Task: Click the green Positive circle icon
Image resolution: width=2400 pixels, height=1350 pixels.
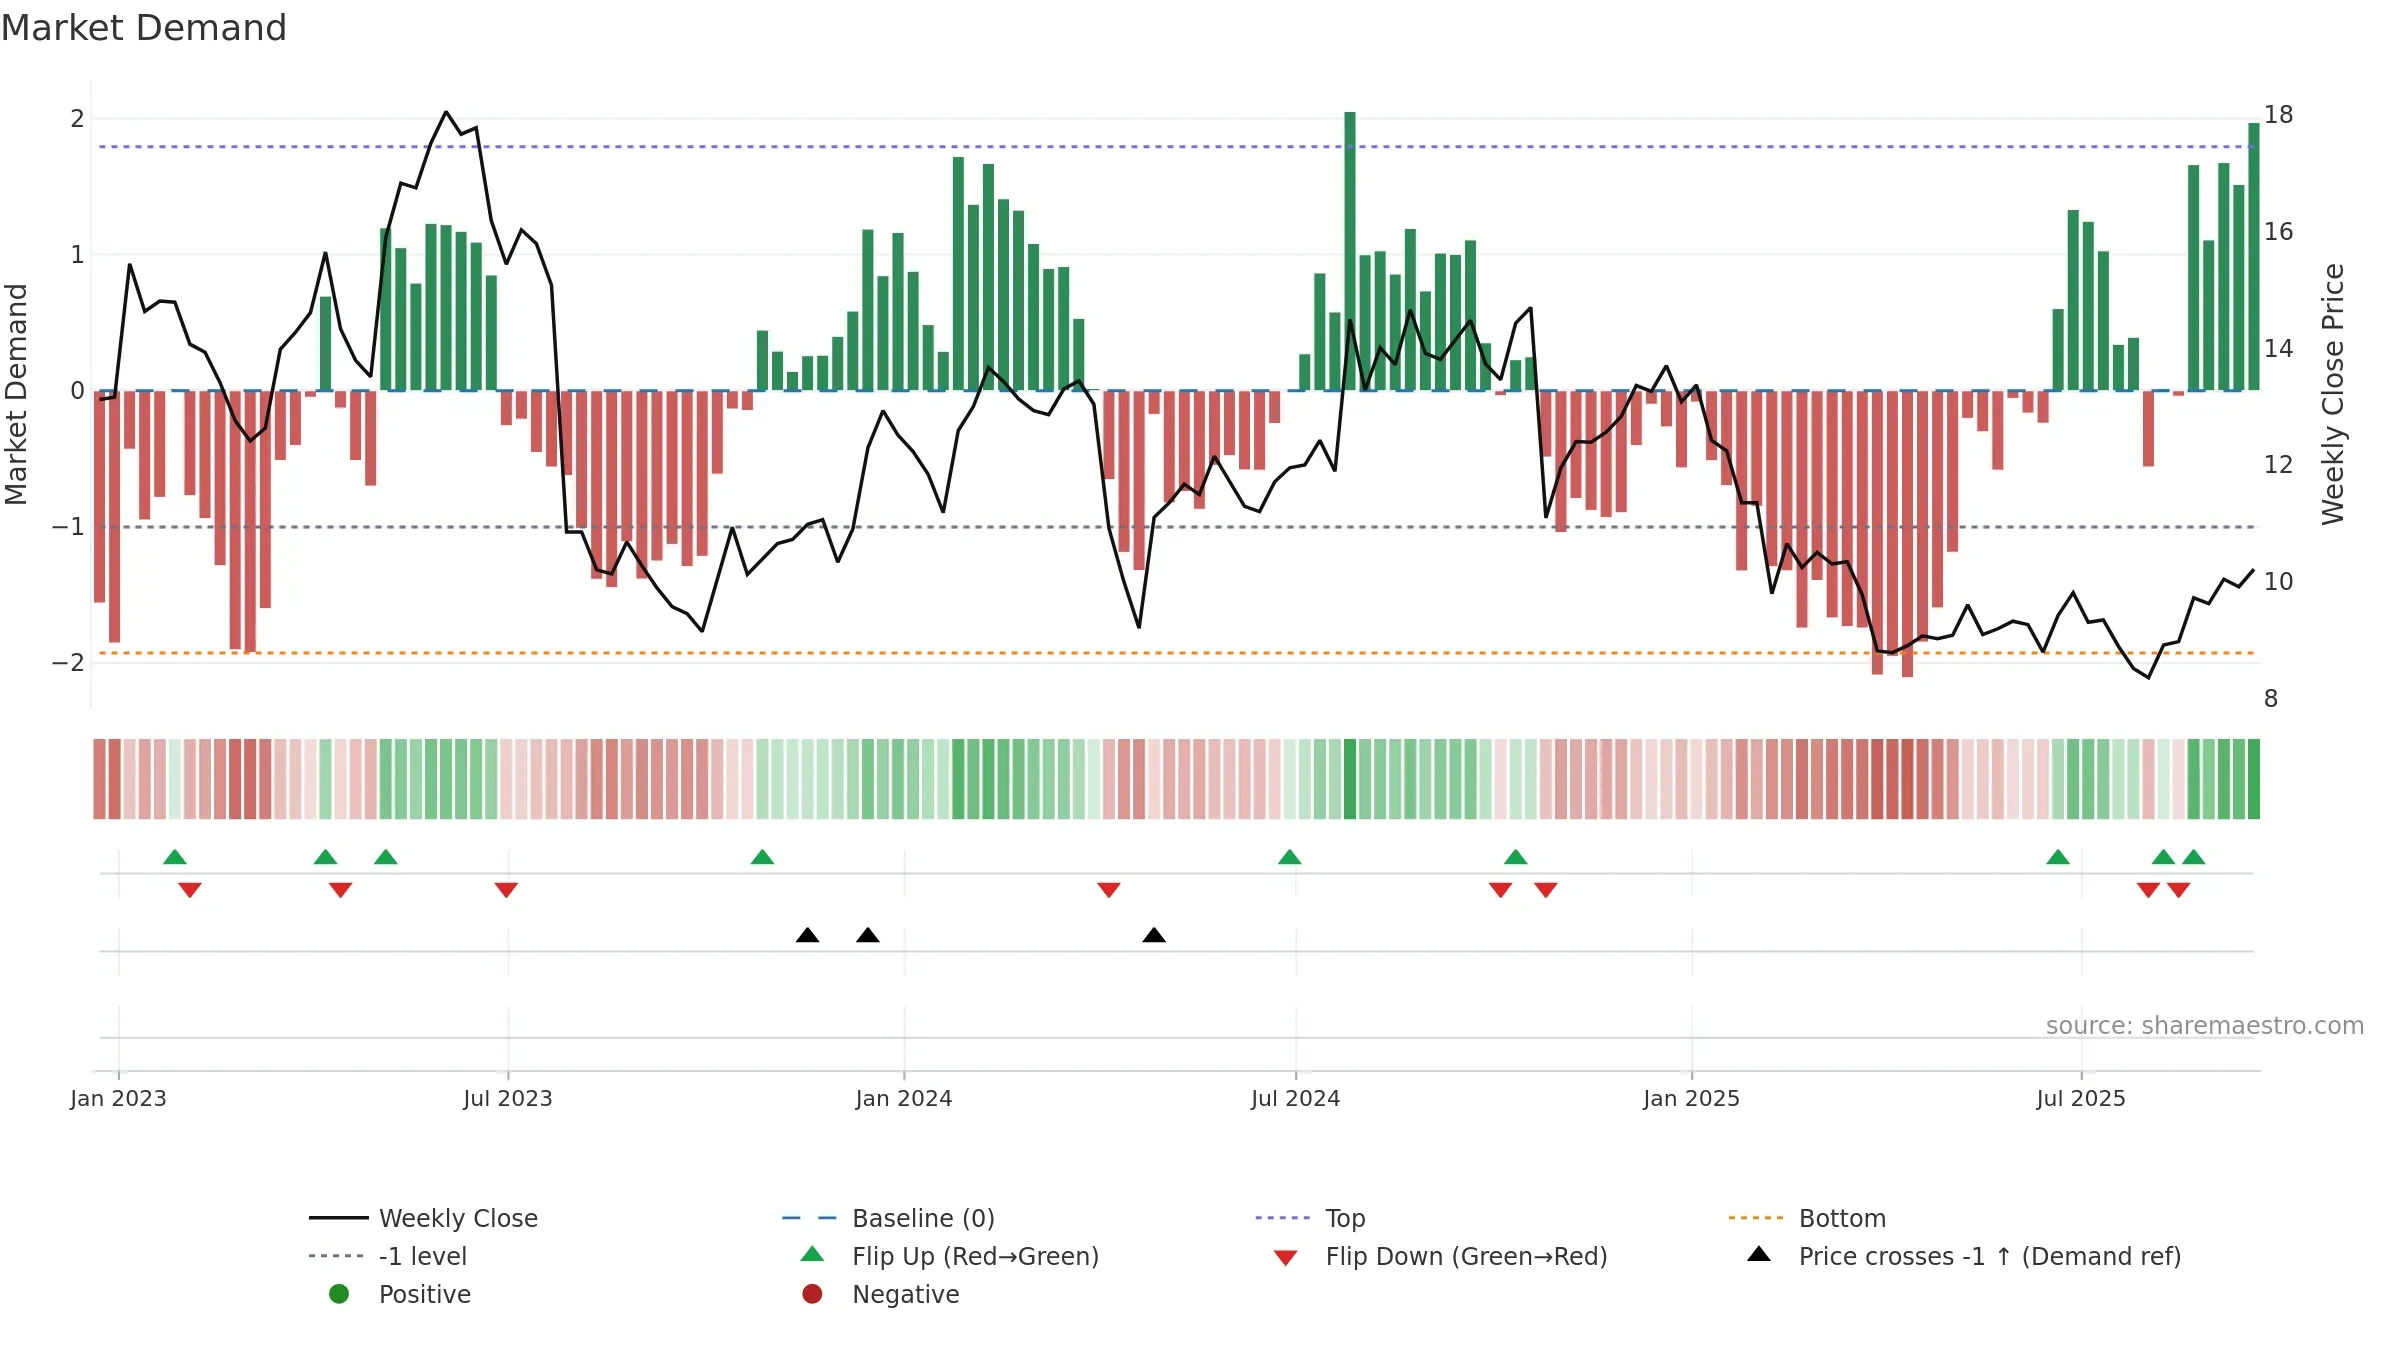Action: tap(339, 1294)
